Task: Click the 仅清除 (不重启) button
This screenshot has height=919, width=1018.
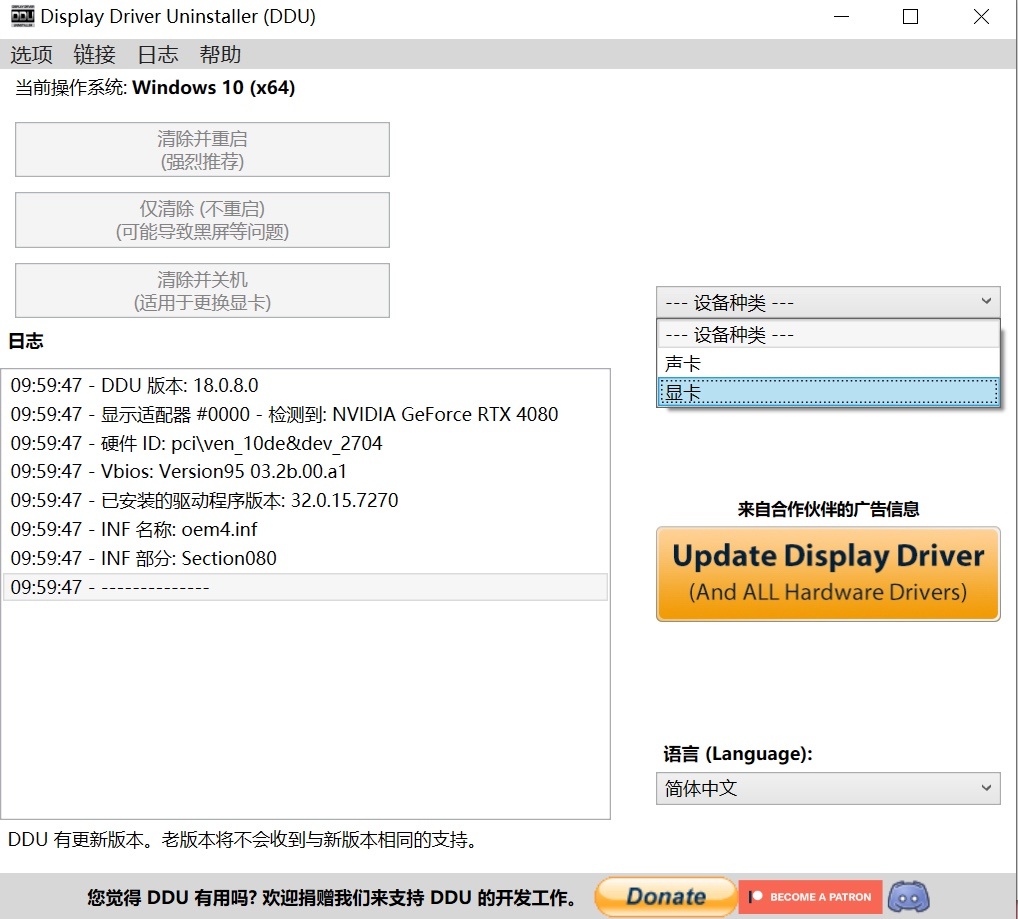Action: (x=203, y=220)
